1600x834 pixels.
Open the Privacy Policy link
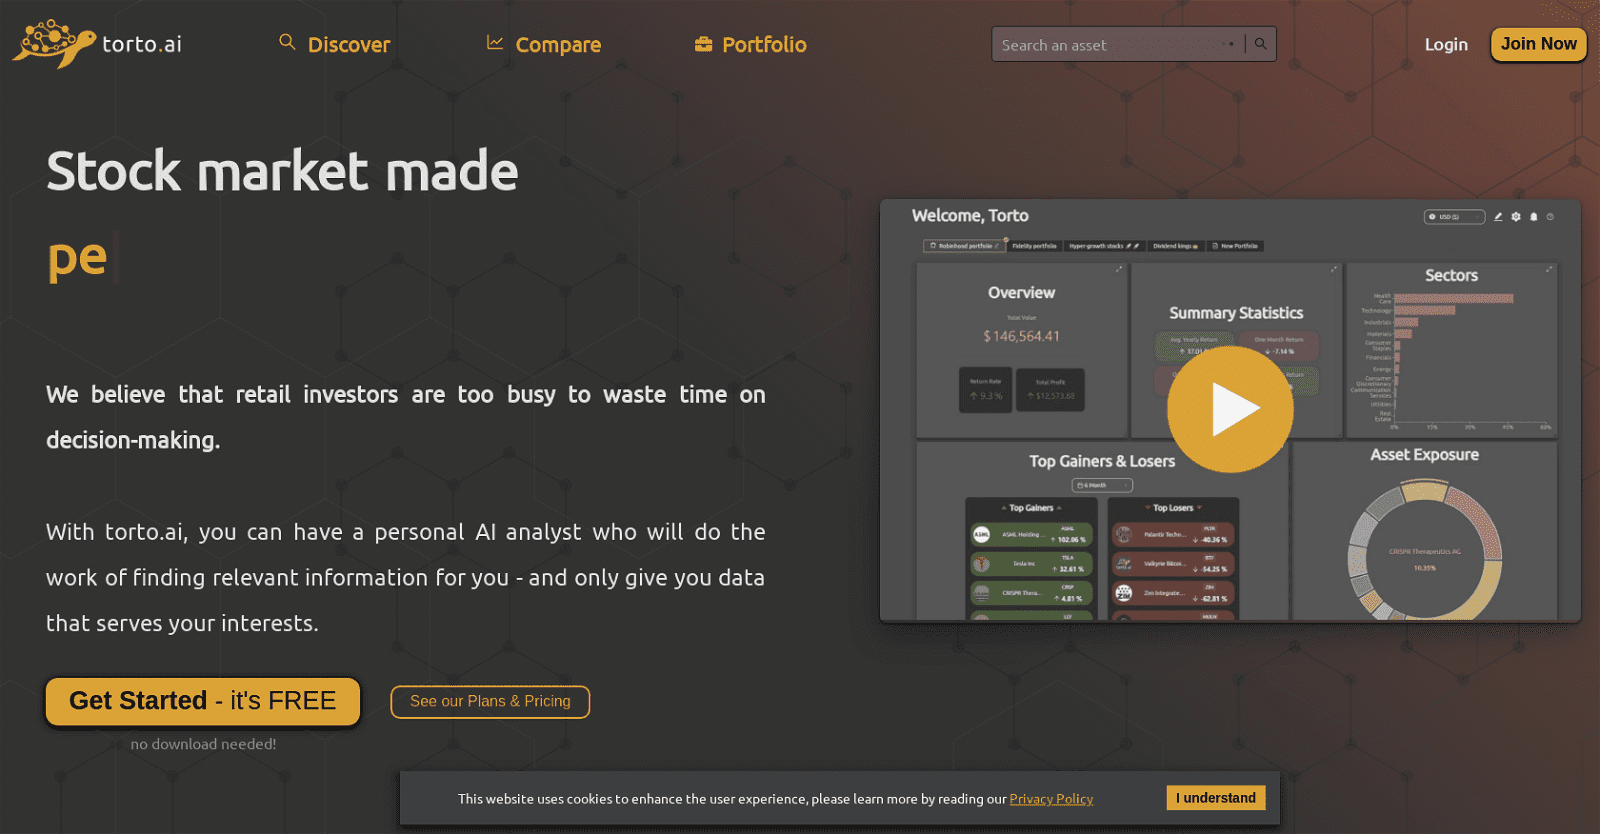[1051, 799]
